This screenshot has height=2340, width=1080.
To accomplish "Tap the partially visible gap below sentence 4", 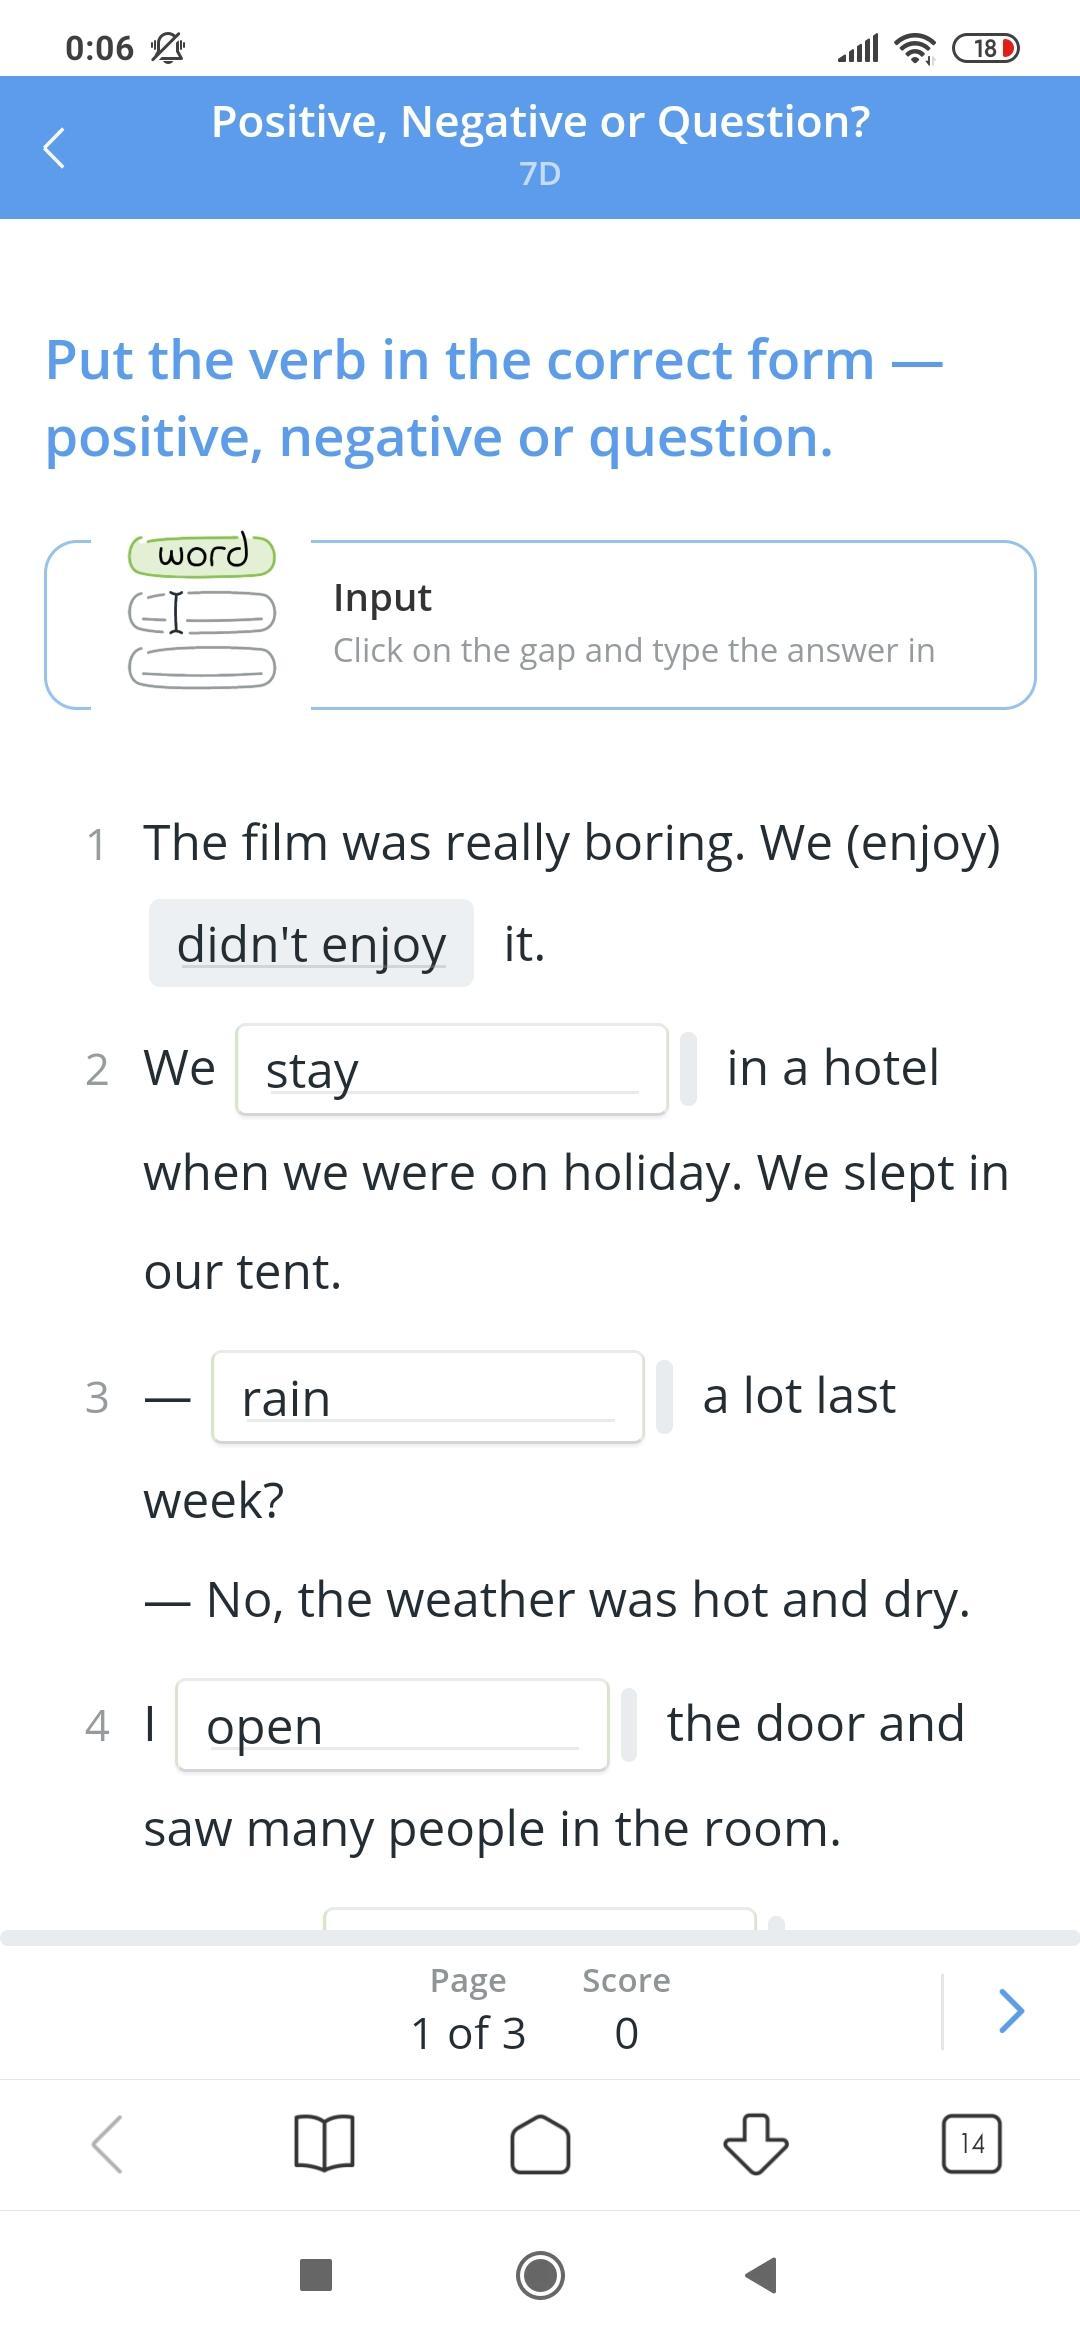I will pos(540,1918).
